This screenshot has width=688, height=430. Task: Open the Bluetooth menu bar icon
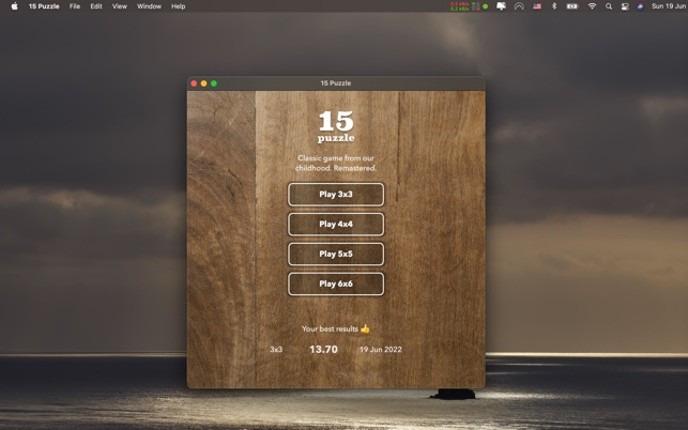554,6
